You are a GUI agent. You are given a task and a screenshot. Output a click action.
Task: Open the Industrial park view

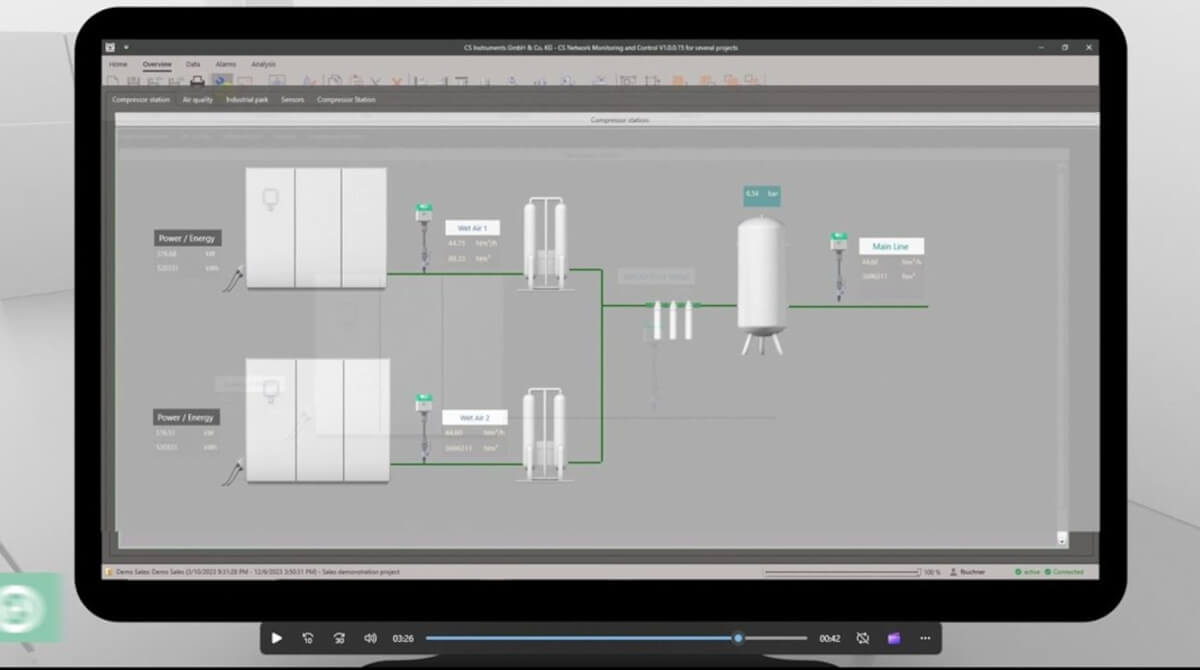pyautogui.click(x=247, y=100)
